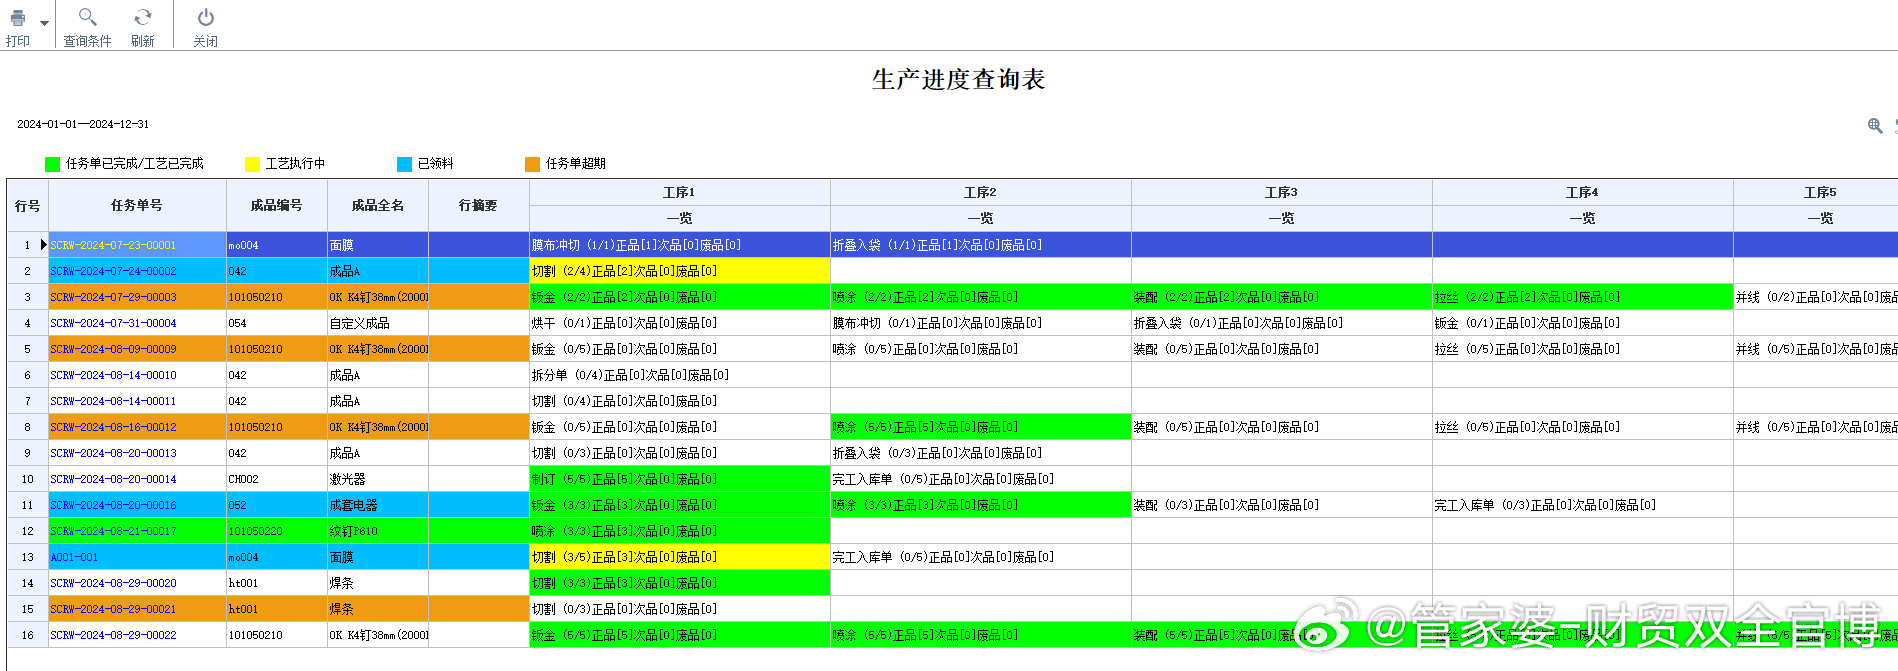1898x671 pixels.
Task: Select row number 10 in the grid
Action: click(x=27, y=479)
